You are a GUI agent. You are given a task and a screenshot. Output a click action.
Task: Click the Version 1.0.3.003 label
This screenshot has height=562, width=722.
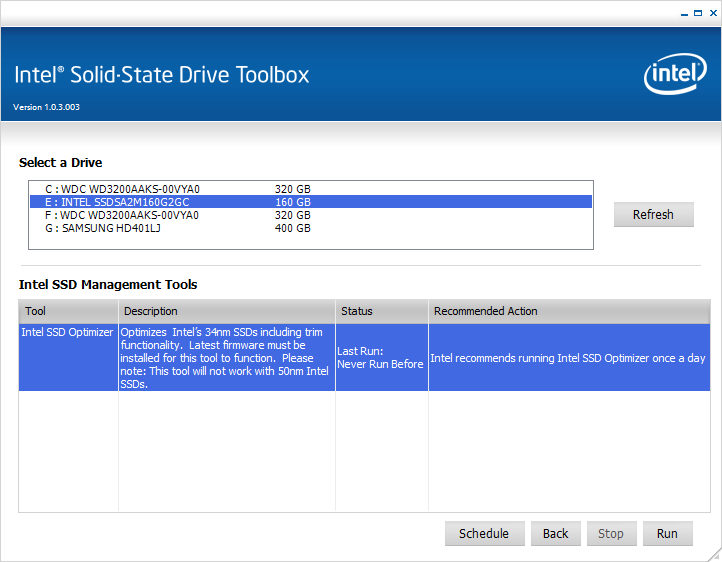tap(47, 107)
